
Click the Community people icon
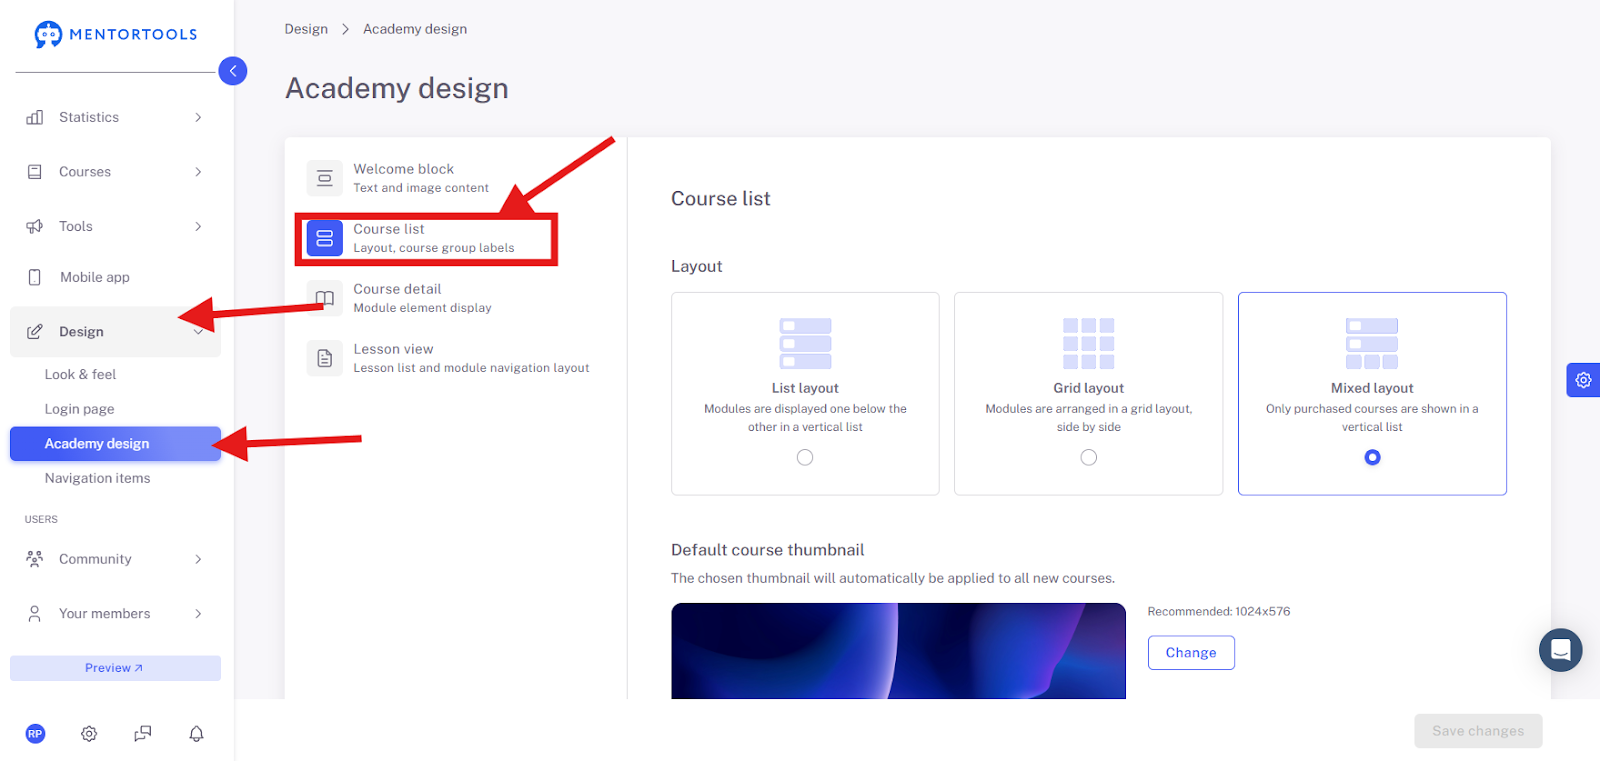click(35, 559)
